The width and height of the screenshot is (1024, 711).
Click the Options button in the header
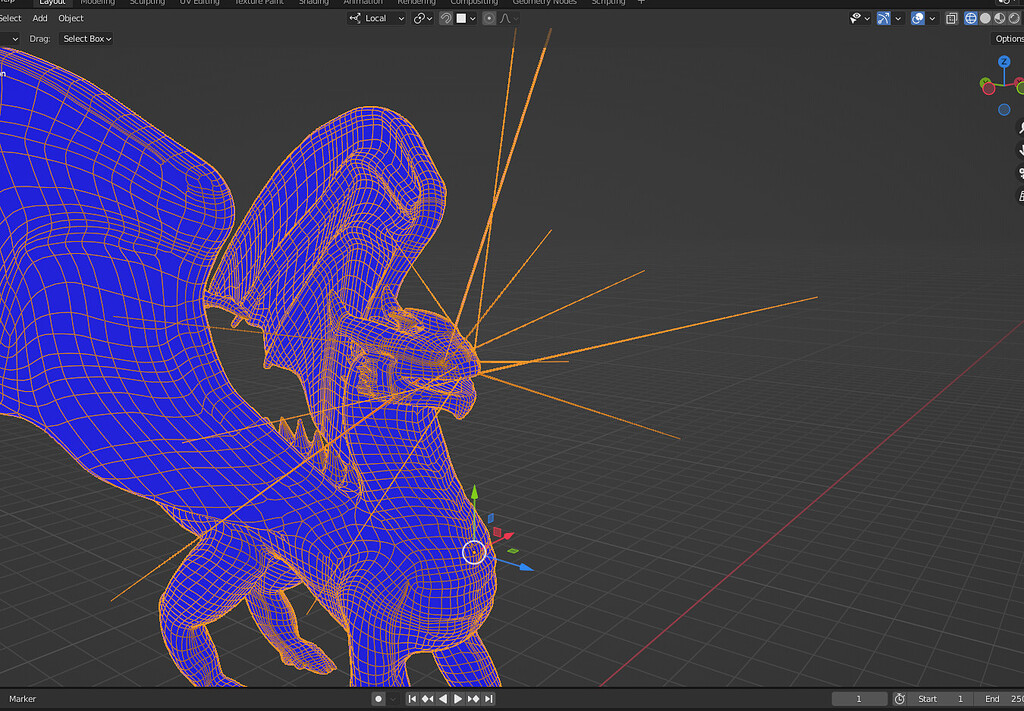pyautogui.click(x=1008, y=38)
